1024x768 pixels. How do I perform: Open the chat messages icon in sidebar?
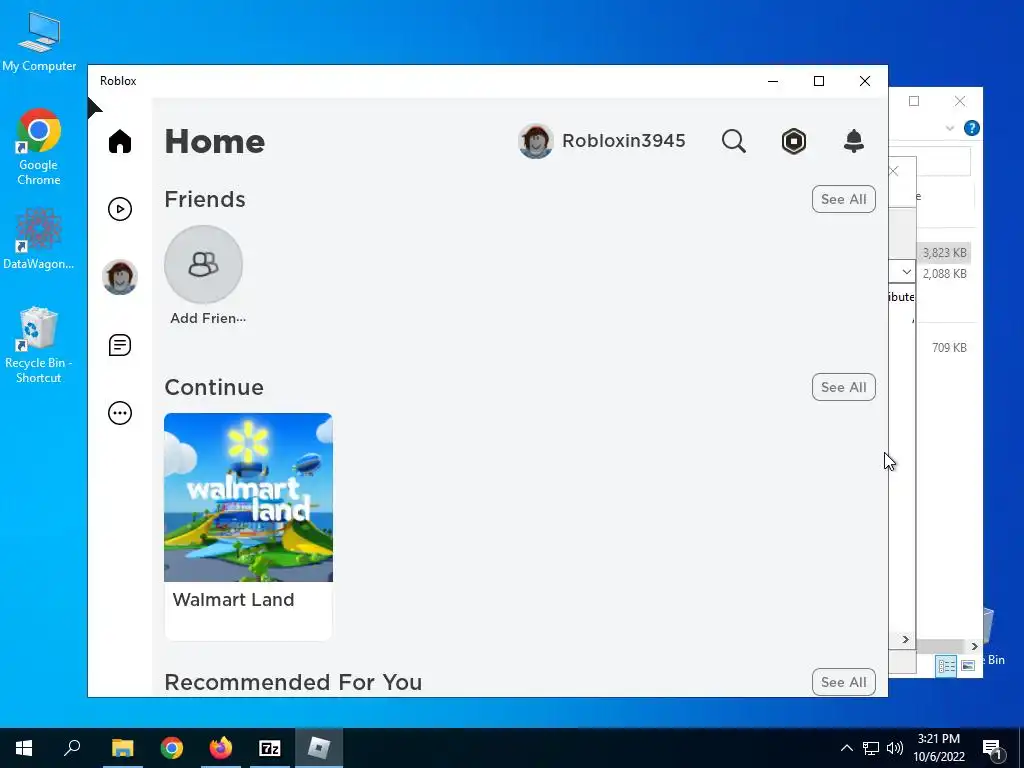click(x=120, y=345)
